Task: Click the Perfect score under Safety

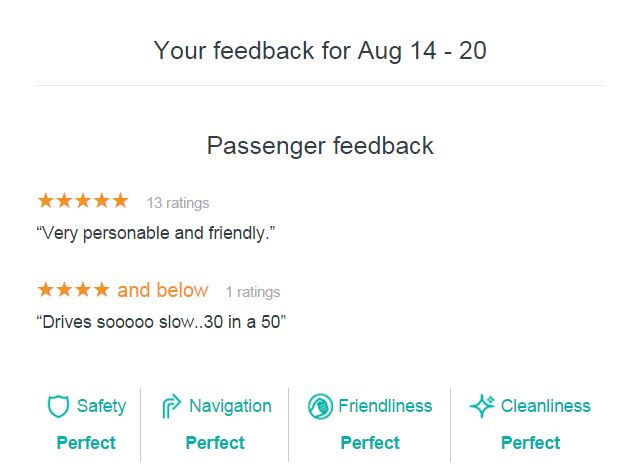Action: tap(86, 443)
